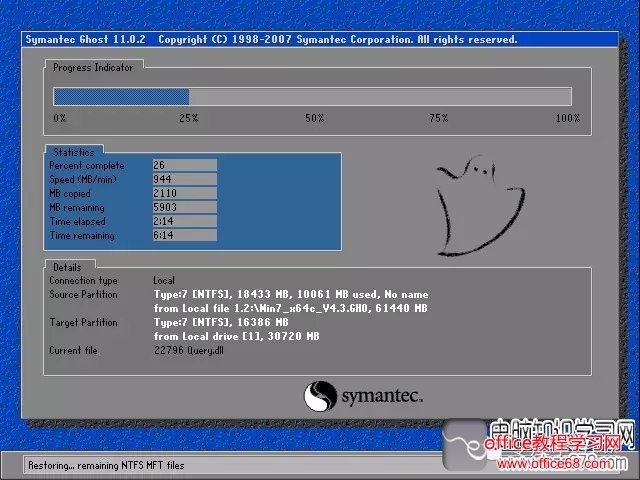The height and width of the screenshot is (480, 640).
Task: Click the Speed value 944
Action: pos(184,179)
